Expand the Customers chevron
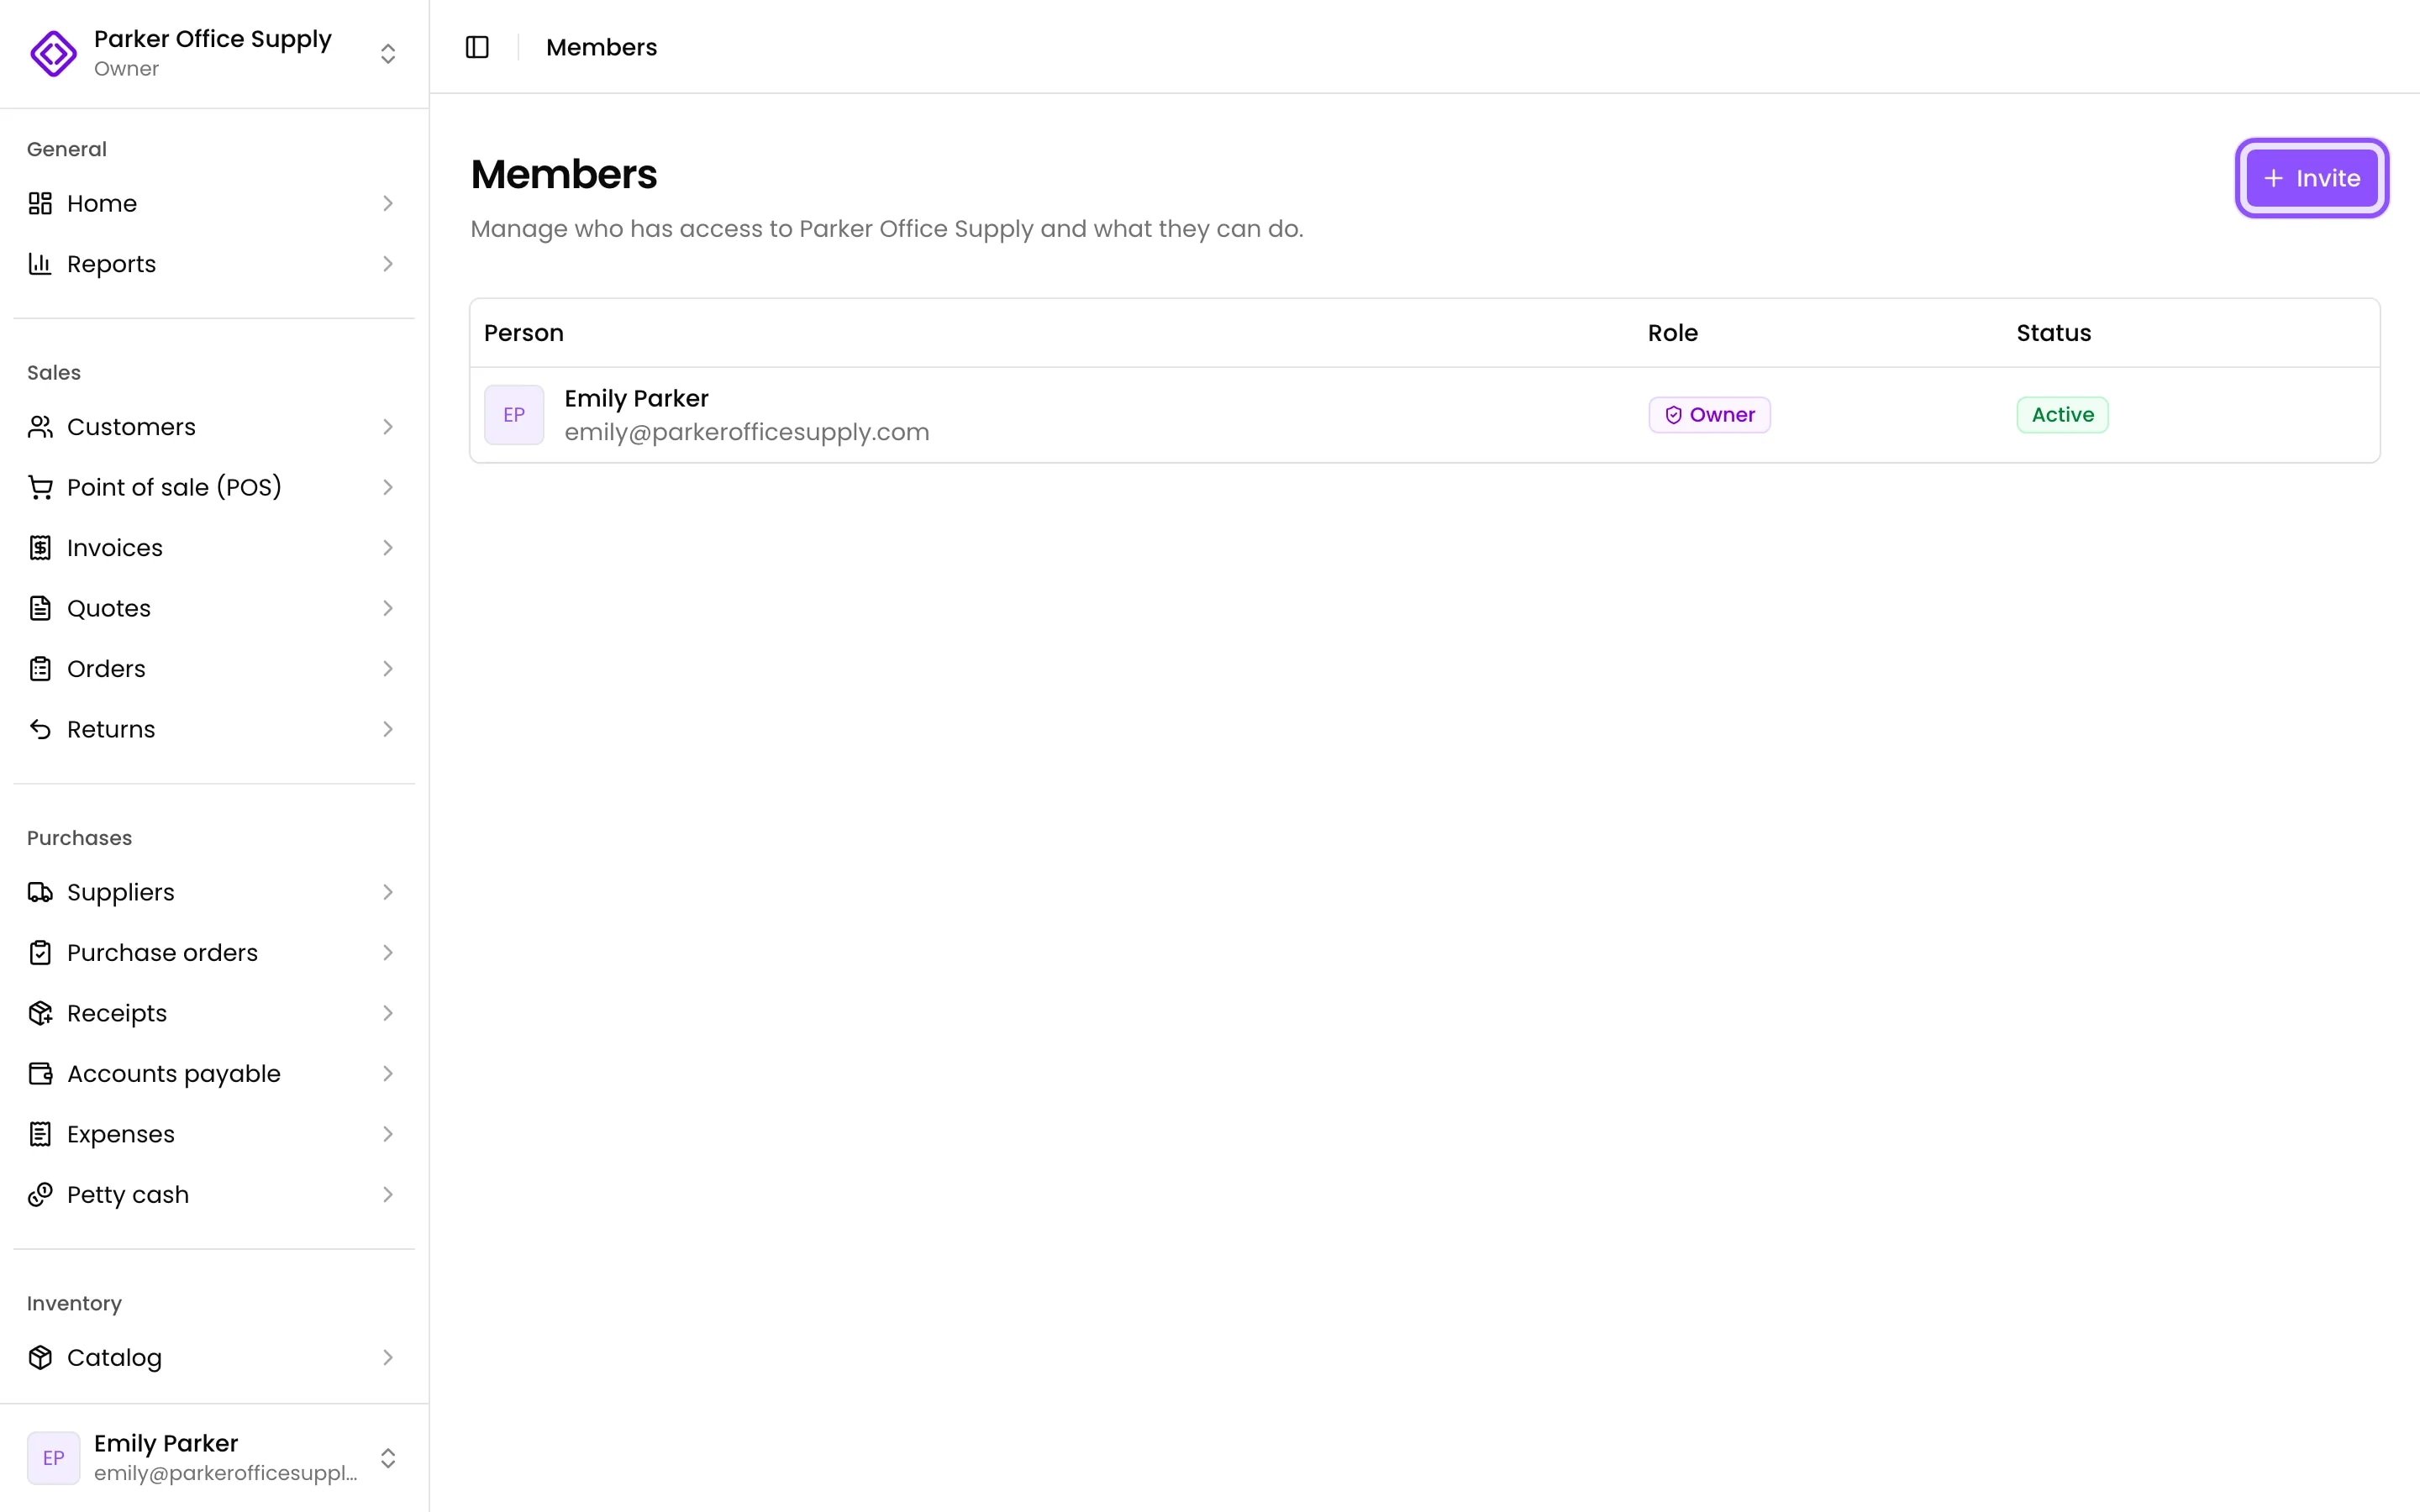2420x1512 pixels. 388,427
